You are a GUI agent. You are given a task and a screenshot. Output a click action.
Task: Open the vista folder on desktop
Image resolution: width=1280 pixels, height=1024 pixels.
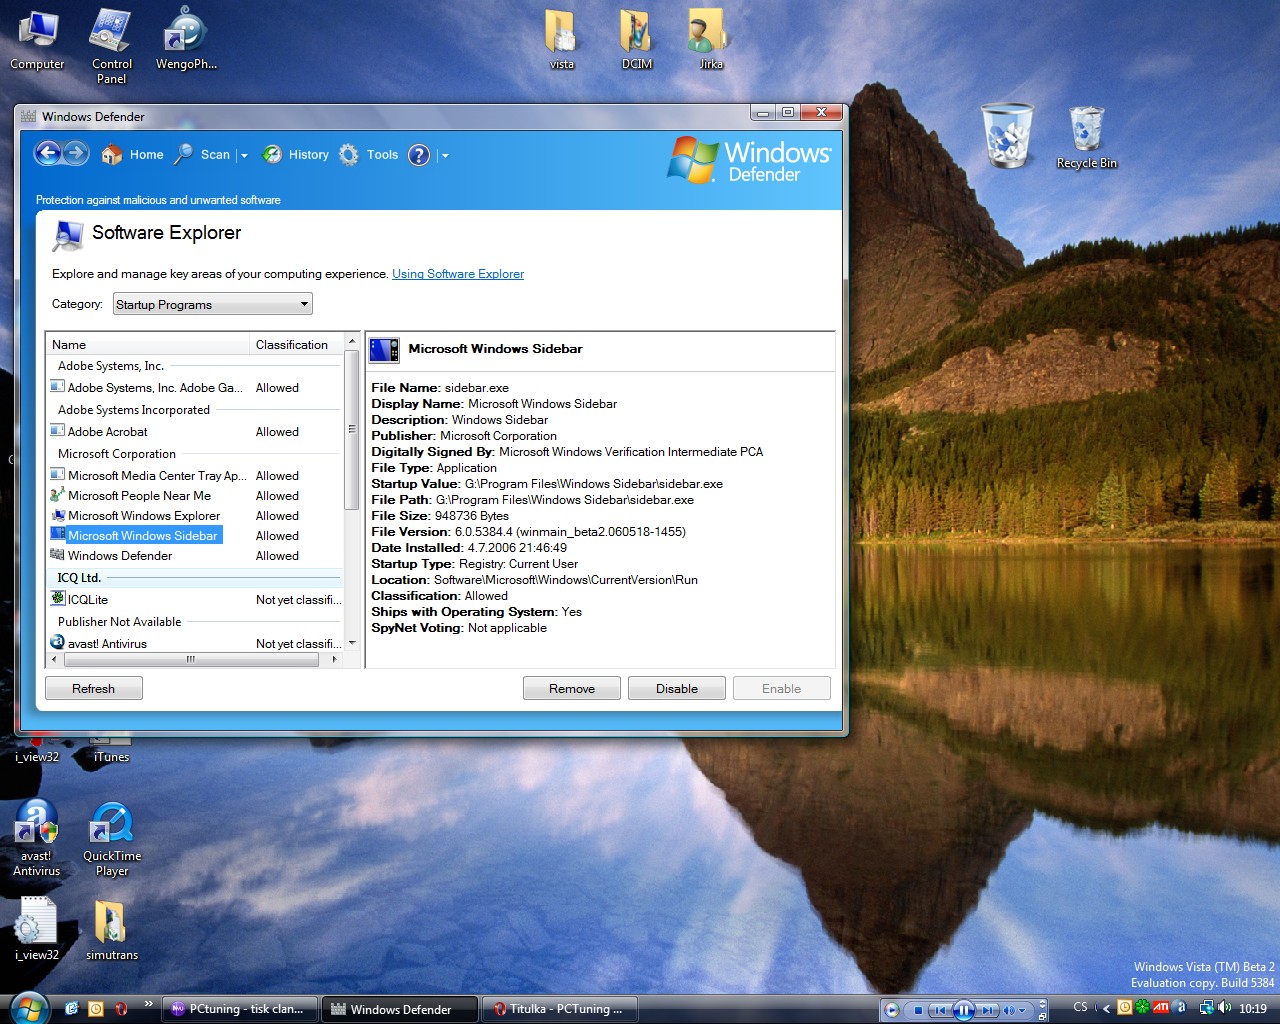tap(562, 40)
